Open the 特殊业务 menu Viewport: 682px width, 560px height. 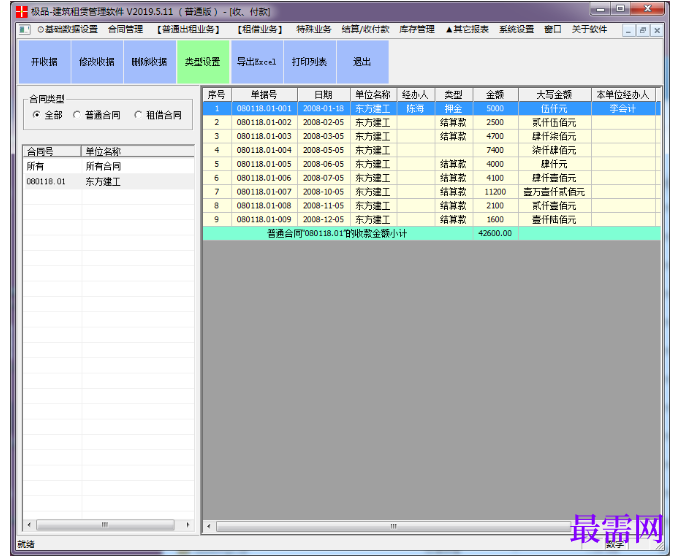(314, 30)
